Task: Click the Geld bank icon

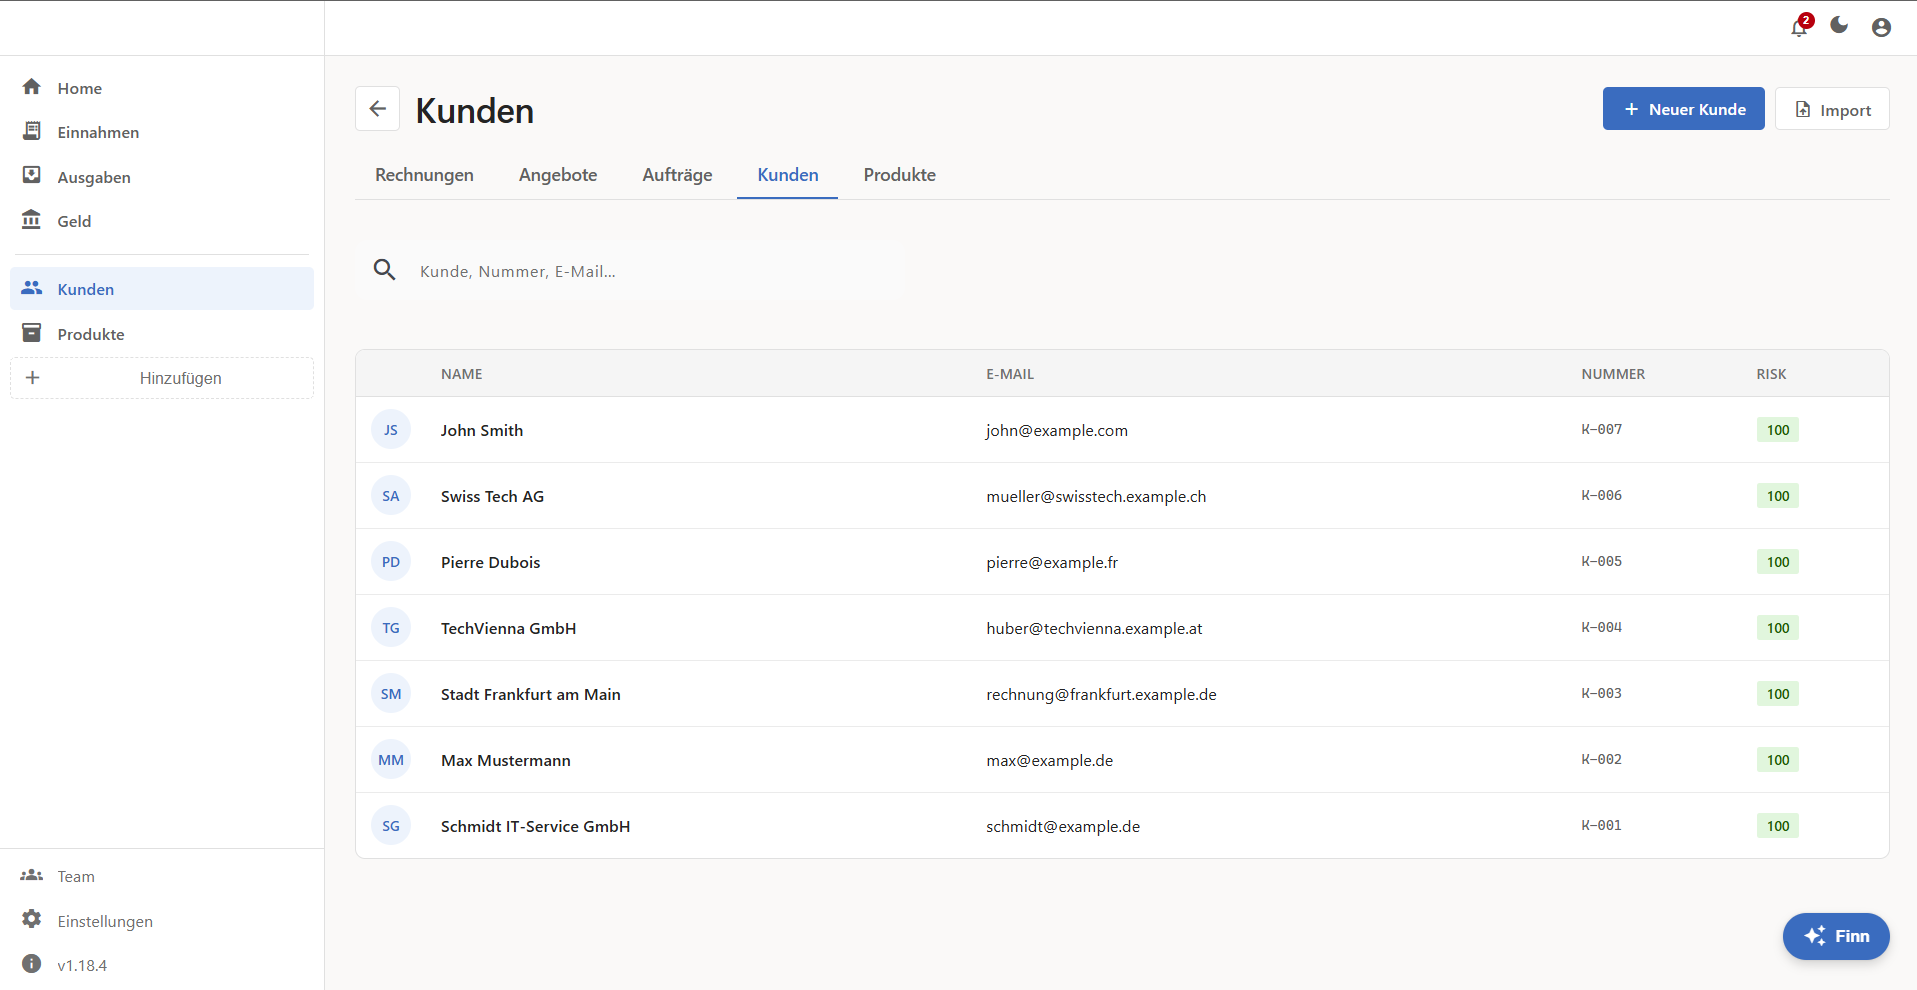Action: click(x=32, y=220)
